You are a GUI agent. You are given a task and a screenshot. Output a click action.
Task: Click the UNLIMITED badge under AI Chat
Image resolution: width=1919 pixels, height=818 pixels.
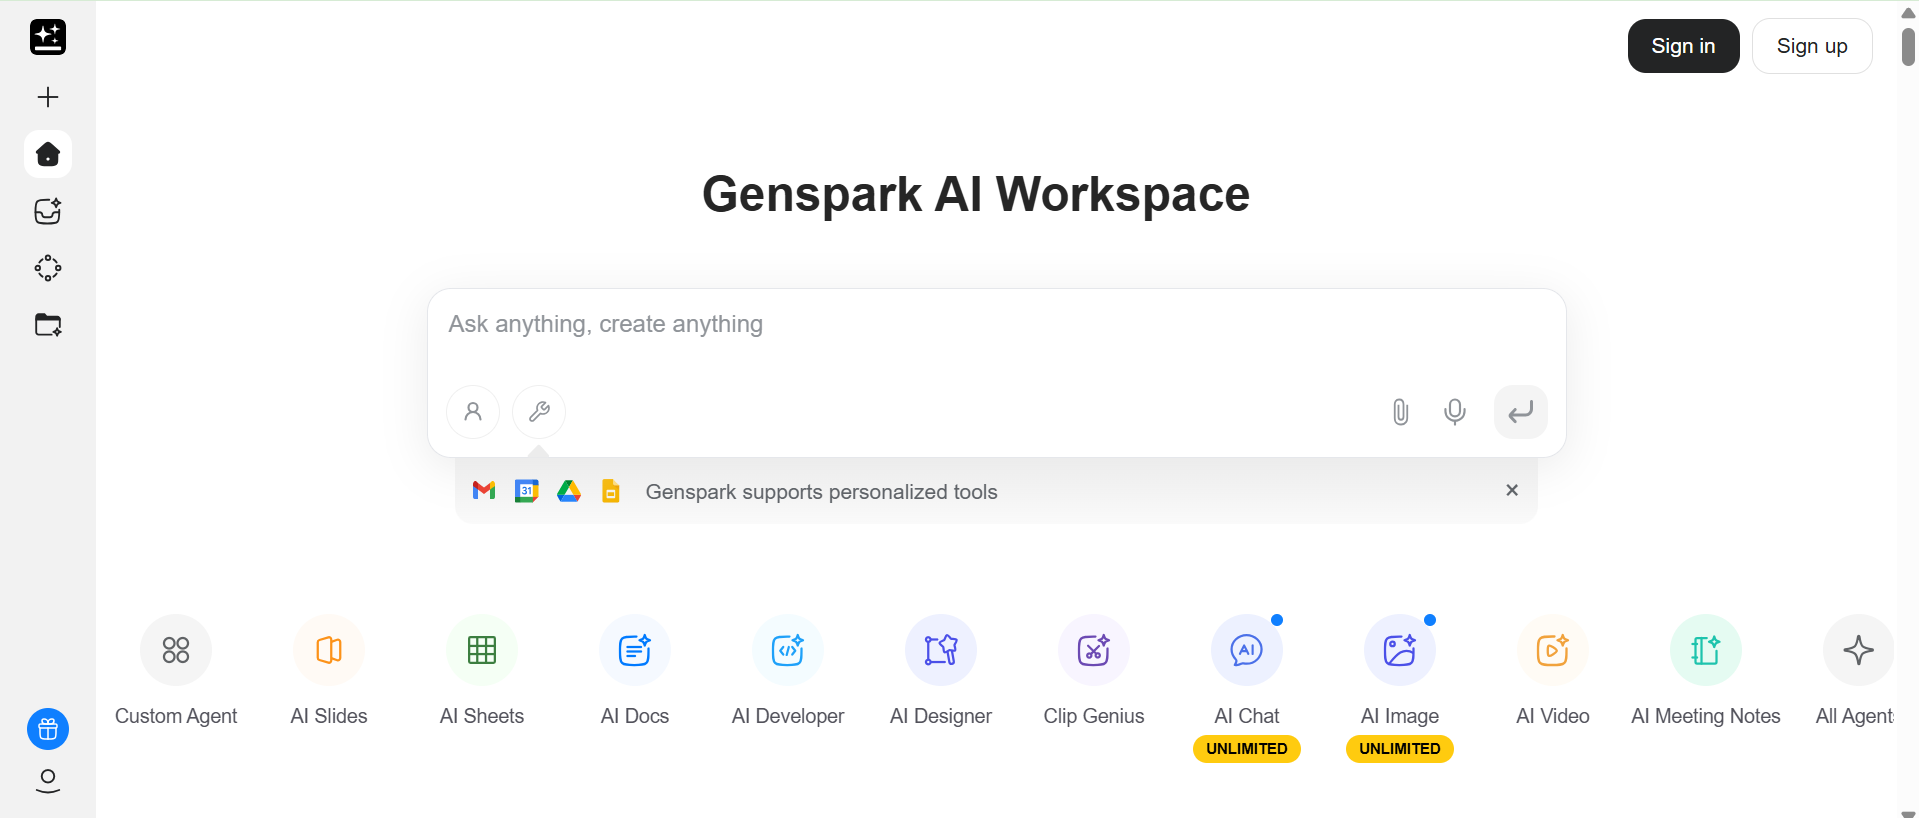(1247, 749)
